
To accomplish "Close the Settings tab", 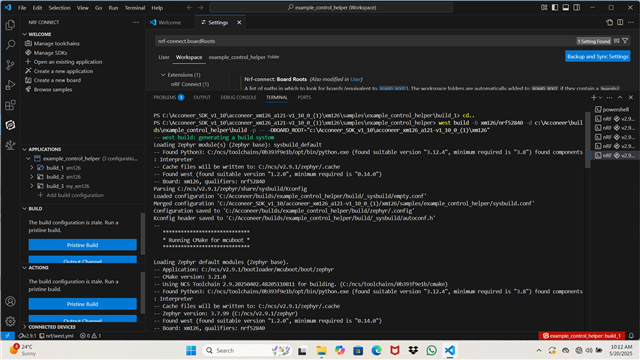I will click(x=239, y=22).
